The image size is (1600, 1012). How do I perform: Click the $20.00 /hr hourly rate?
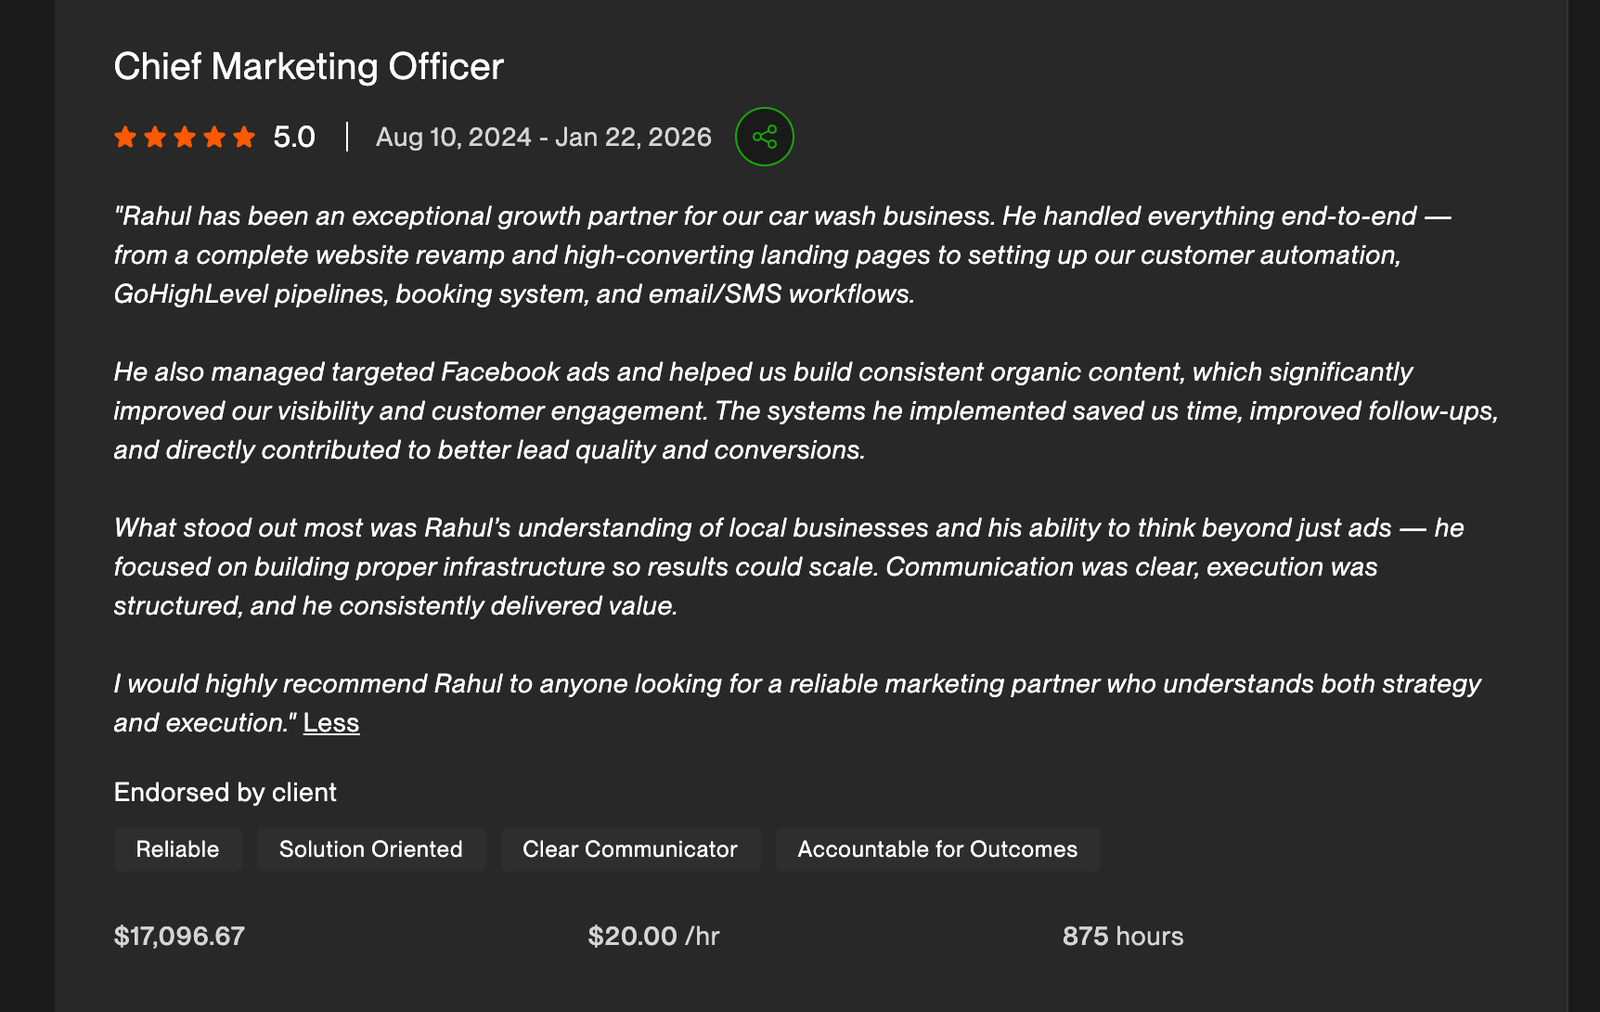coord(654,936)
